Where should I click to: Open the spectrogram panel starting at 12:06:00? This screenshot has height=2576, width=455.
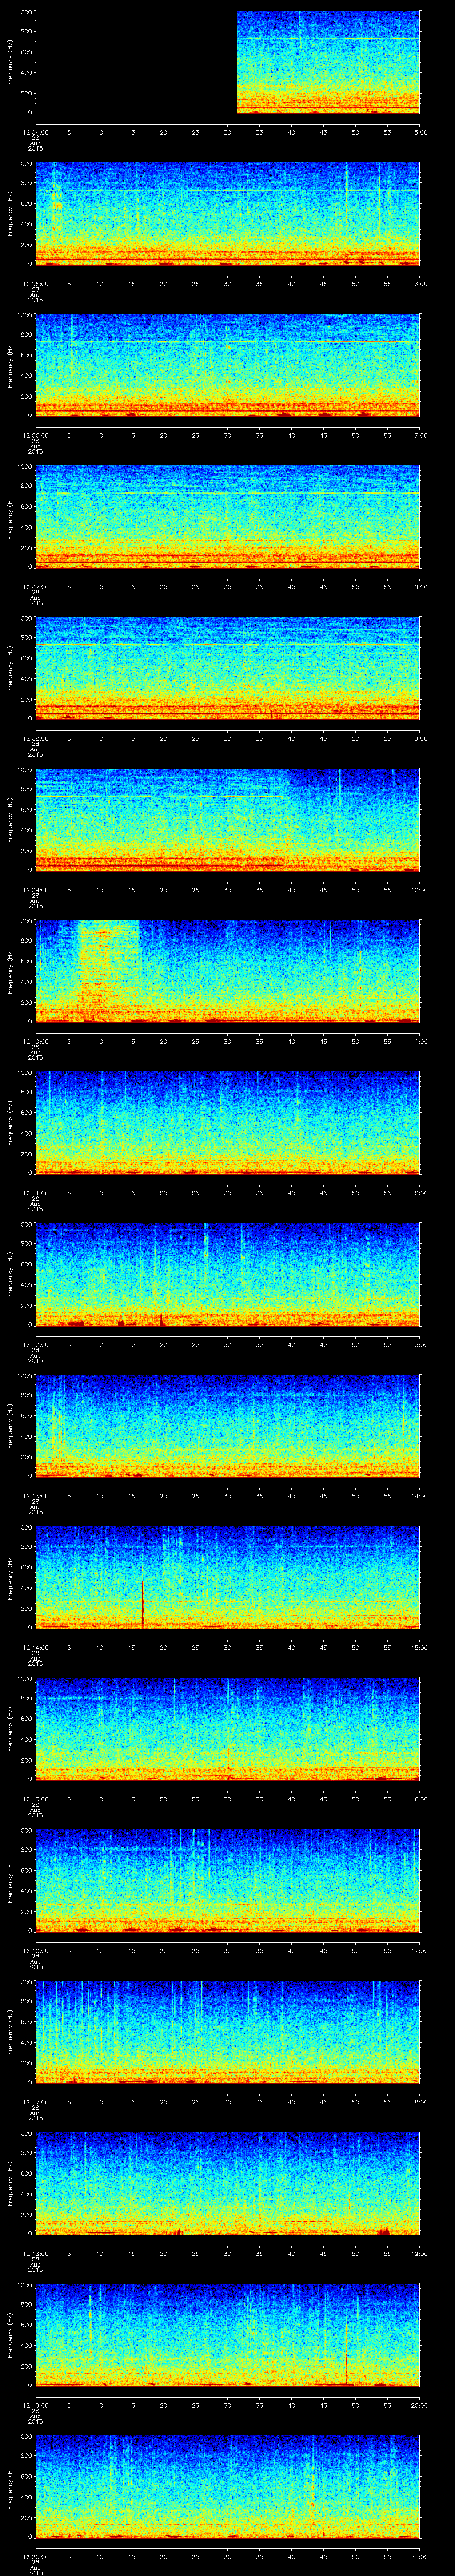(x=228, y=365)
